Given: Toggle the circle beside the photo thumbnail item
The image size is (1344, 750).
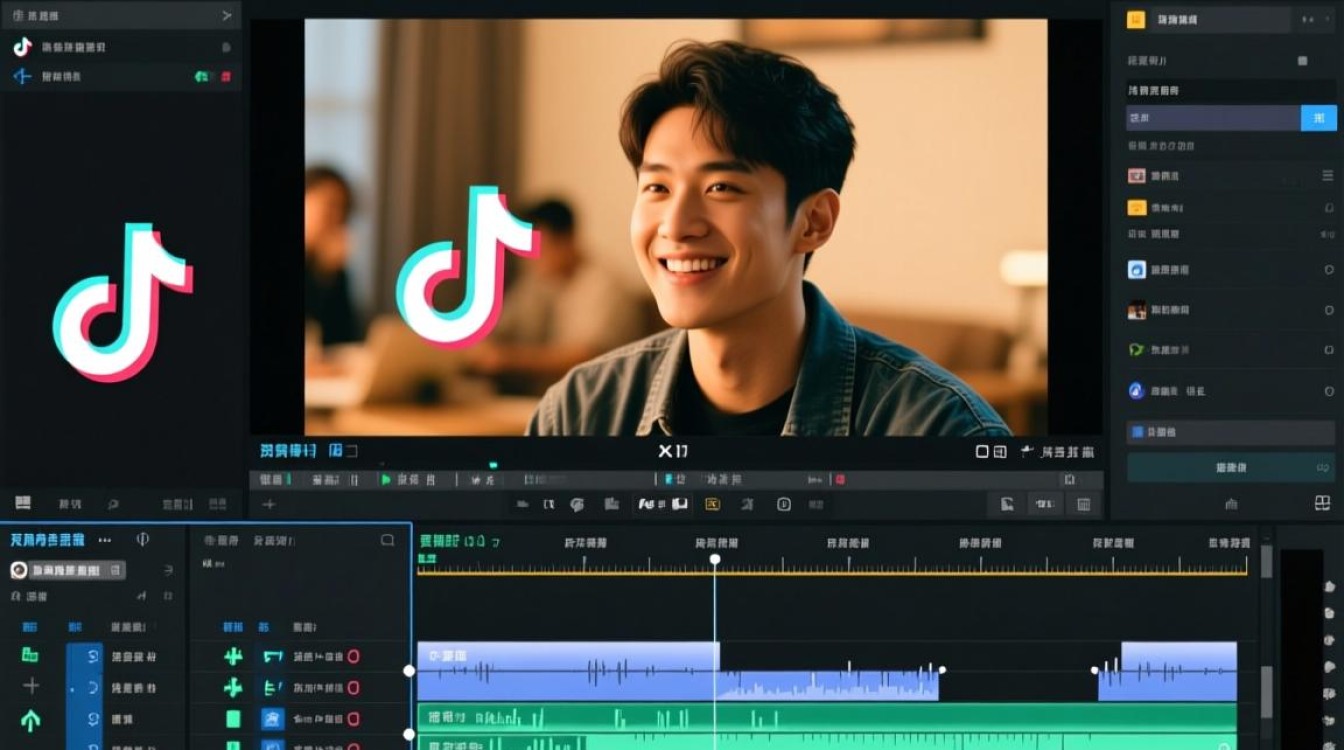Looking at the screenshot, I should click(1329, 310).
